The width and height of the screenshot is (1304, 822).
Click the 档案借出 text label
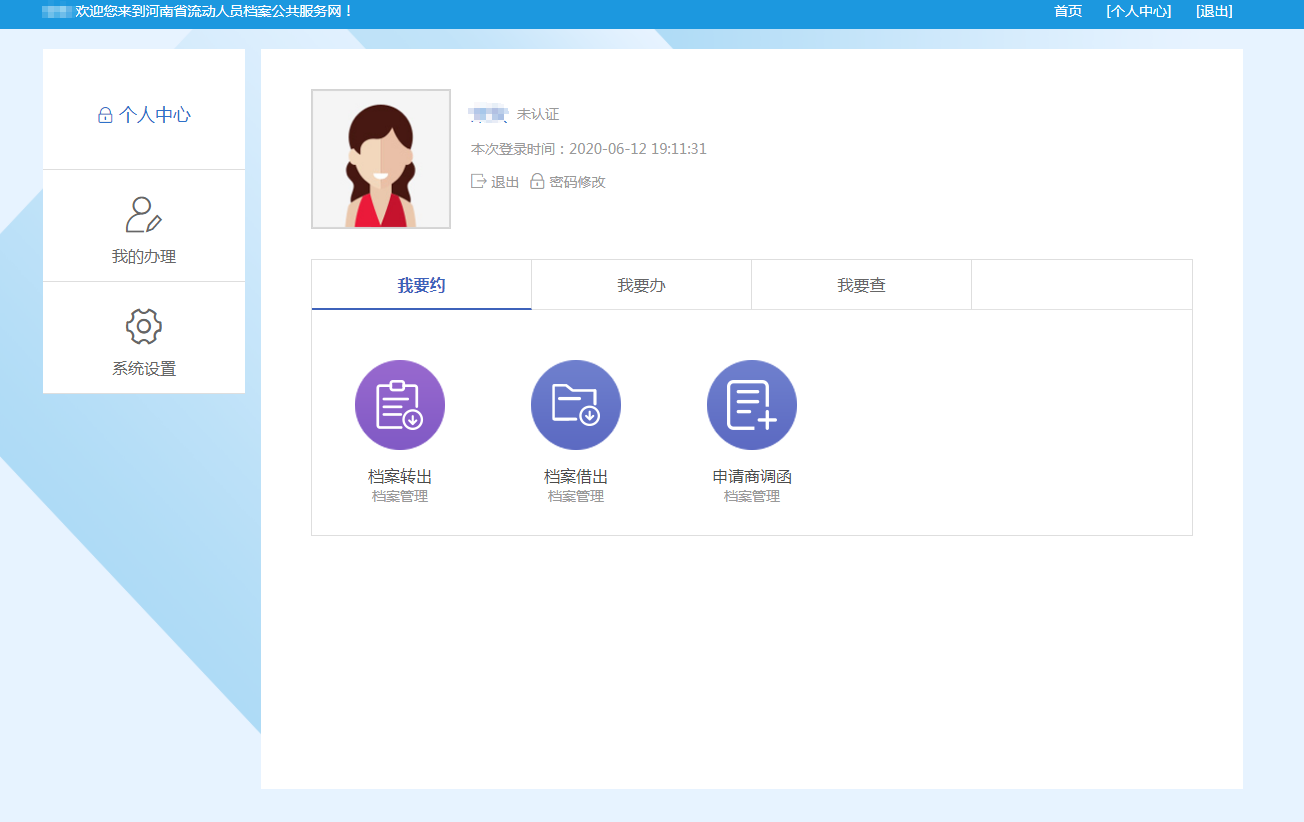pos(576,477)
